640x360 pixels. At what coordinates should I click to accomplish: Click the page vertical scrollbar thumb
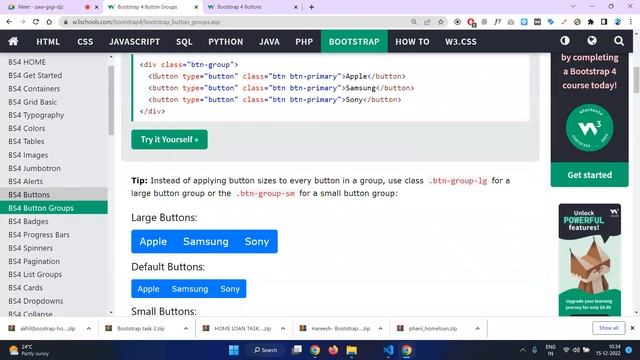636,80
